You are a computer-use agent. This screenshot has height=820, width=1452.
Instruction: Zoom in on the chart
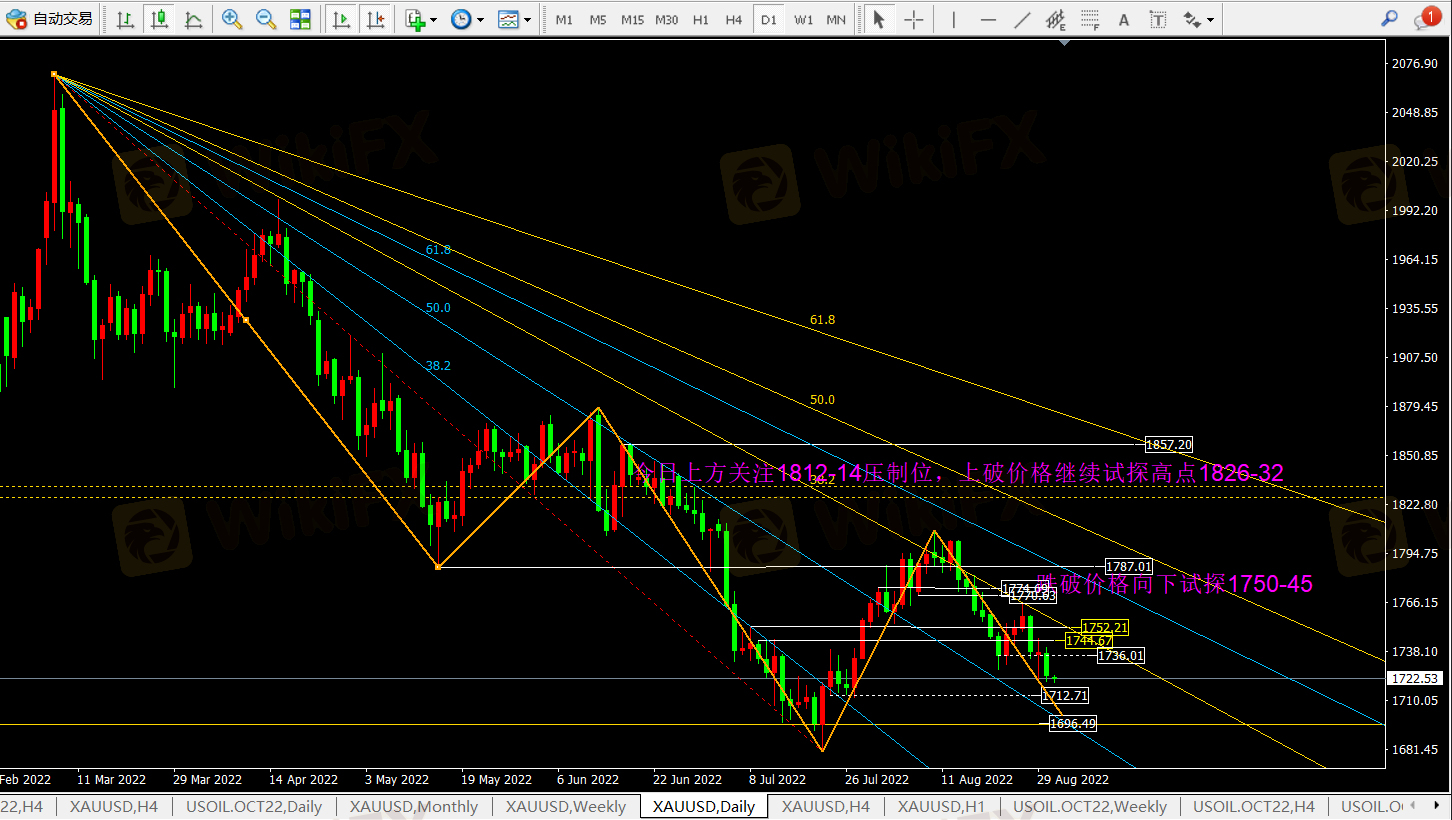[232, 19]
